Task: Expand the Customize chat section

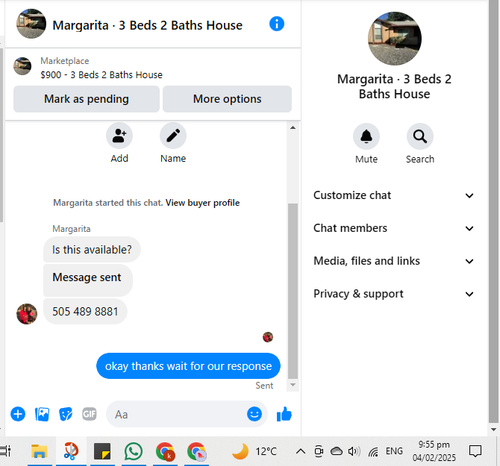Action: (393, 195)
